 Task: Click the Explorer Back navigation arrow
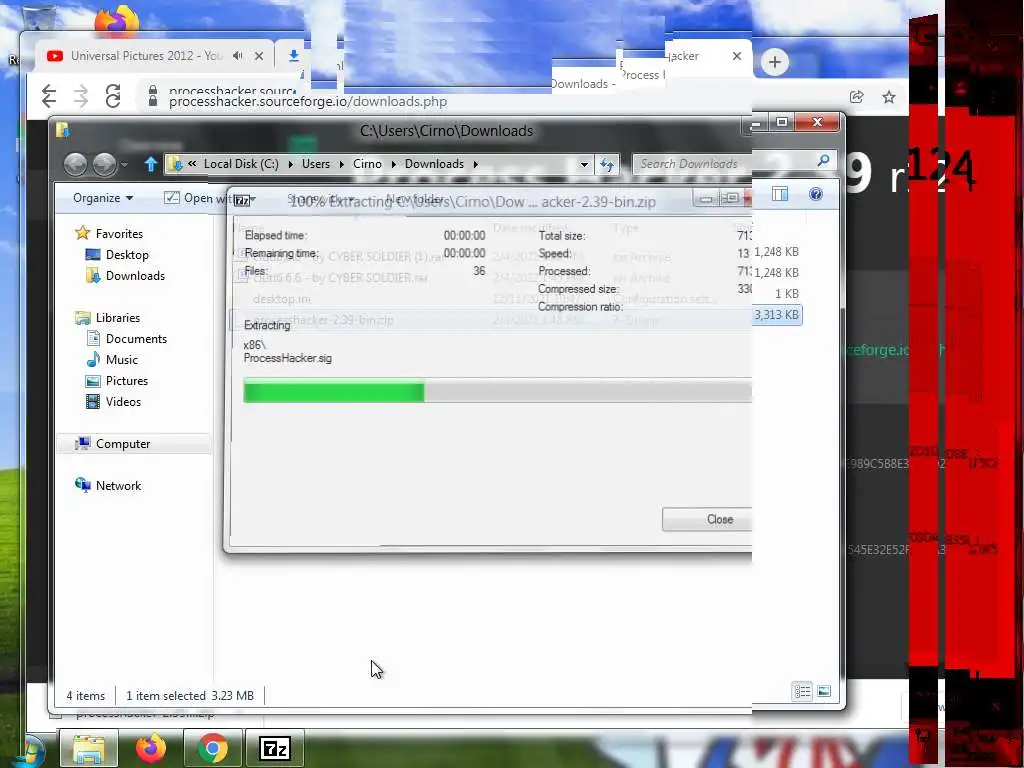(x=75, y=164)
